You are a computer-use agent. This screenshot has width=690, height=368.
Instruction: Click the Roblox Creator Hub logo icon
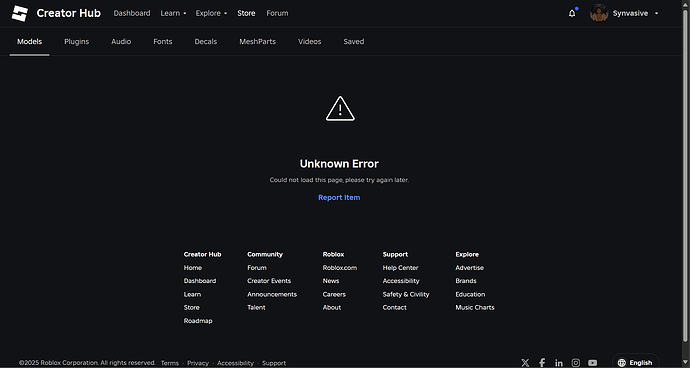[20, 13]
